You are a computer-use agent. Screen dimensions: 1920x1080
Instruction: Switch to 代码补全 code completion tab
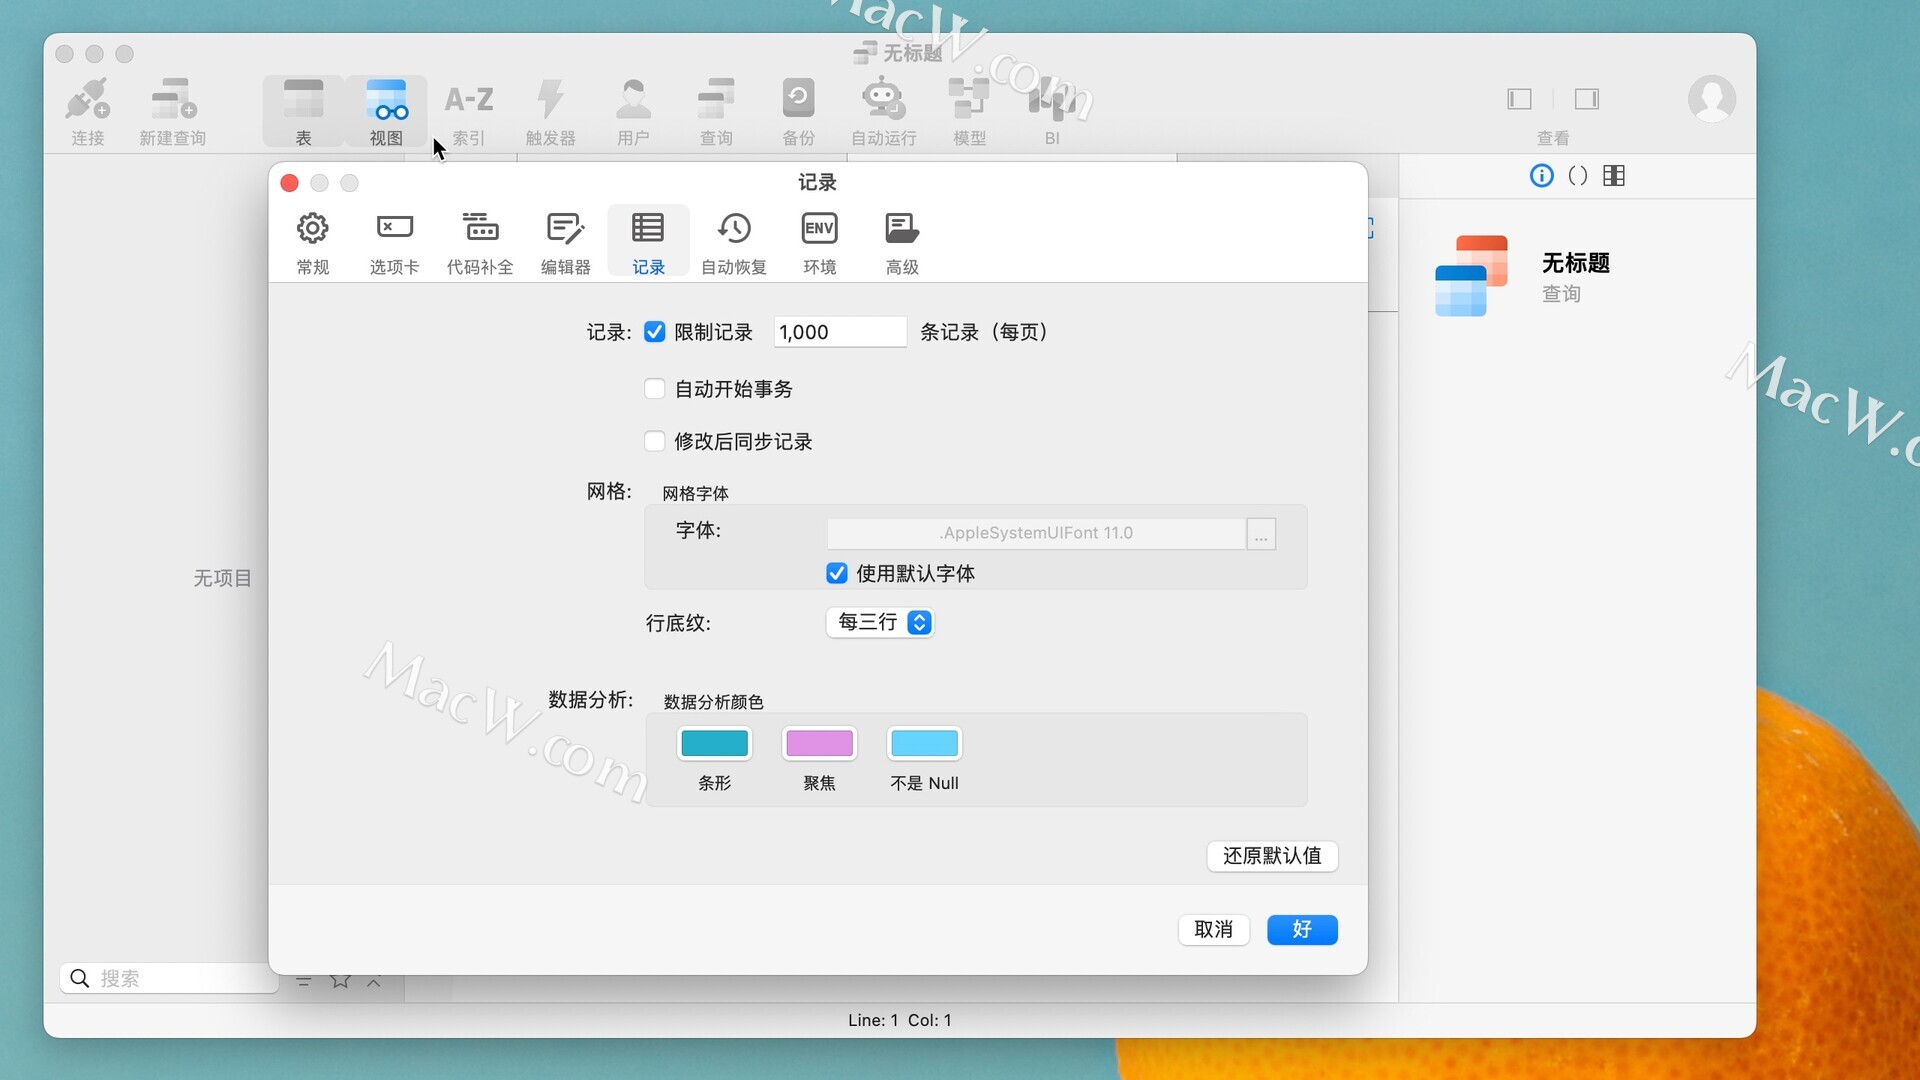point(480,243)
